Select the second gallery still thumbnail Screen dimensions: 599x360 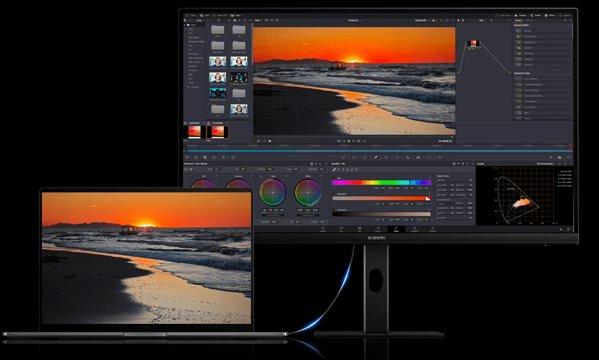point(218,132)
